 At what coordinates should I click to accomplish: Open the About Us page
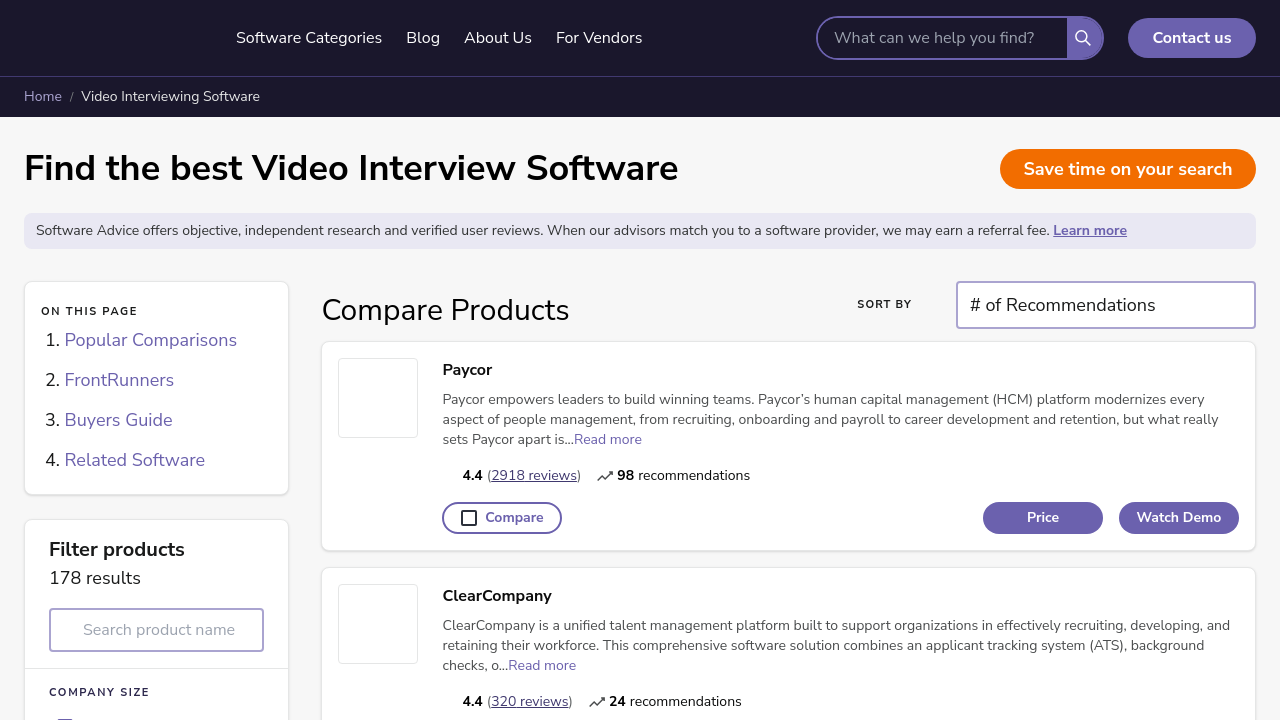498,38
